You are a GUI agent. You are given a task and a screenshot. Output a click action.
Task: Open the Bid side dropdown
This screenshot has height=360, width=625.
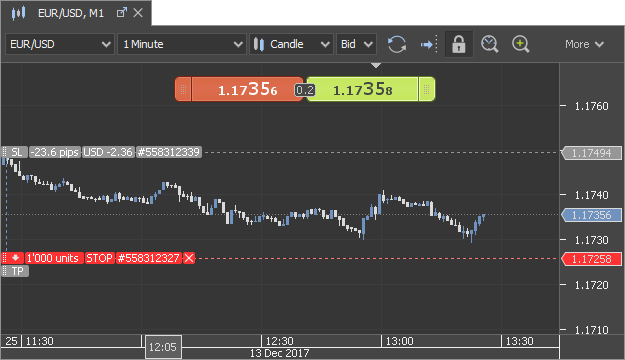coord(356,44)
